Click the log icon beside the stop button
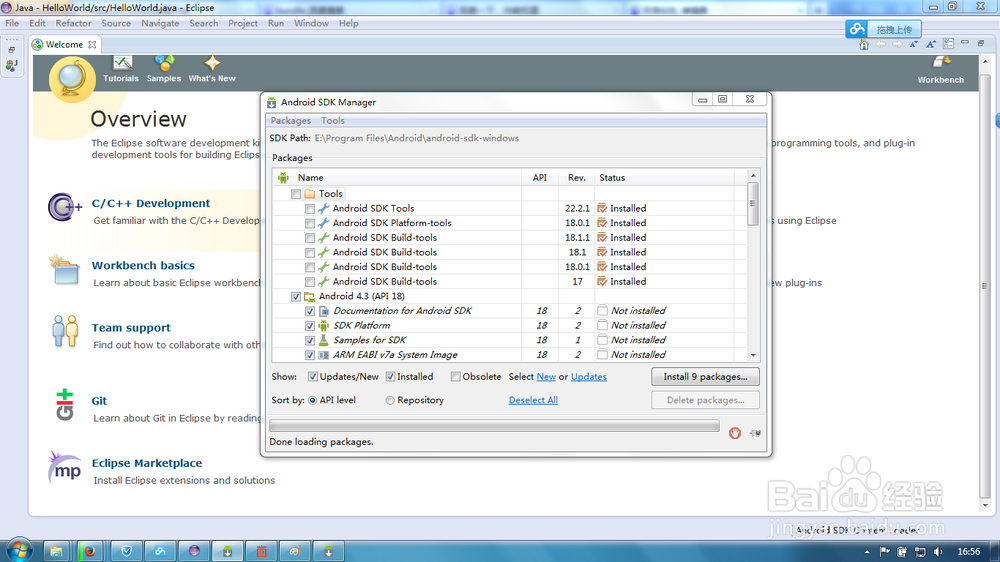This screenshot has height=562, width=1000. [x=755, y=433]
